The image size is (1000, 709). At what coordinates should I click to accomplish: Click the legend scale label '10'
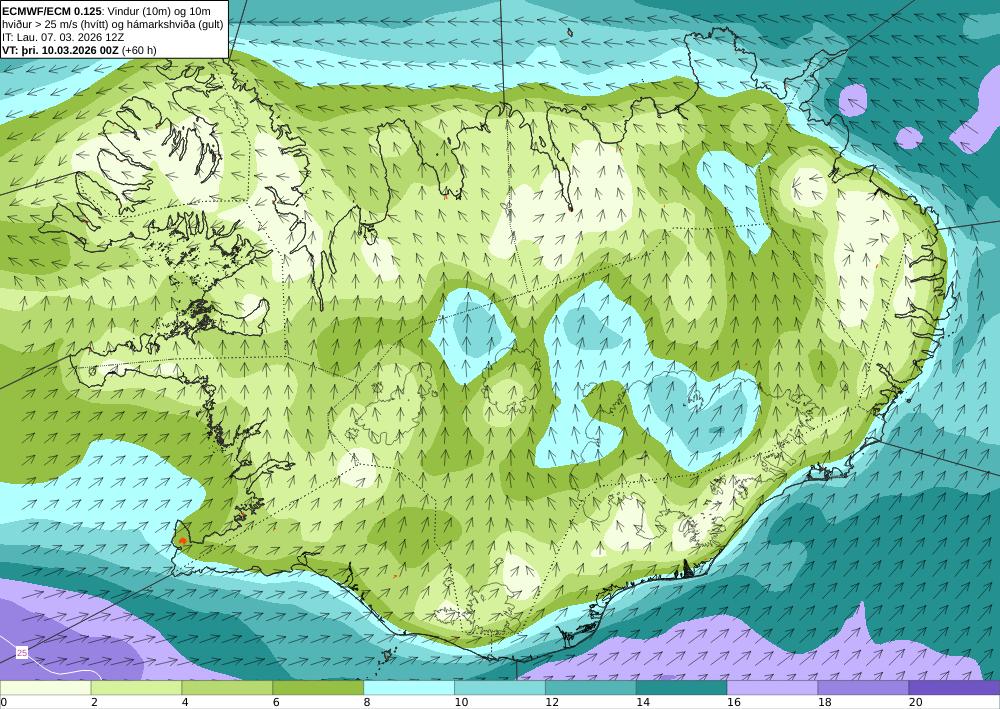tap(460, 702)
